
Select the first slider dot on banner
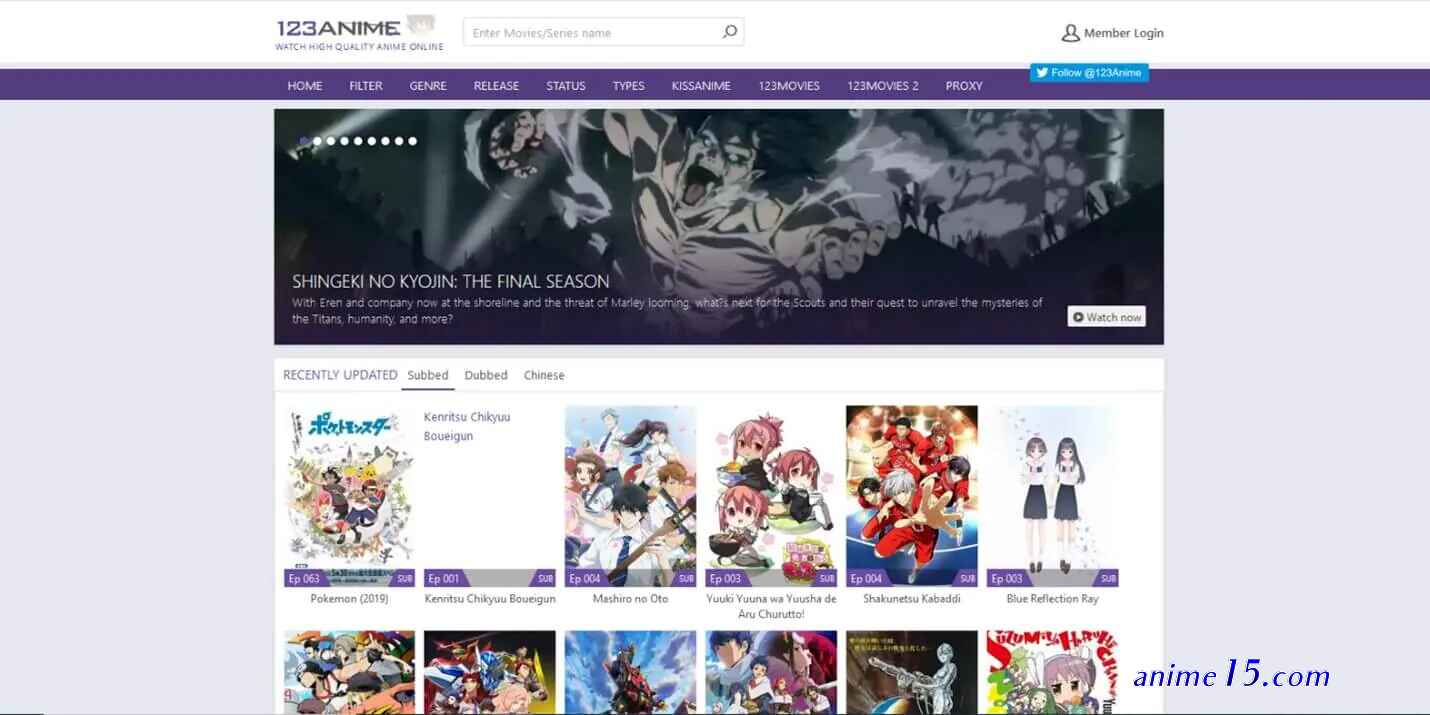pyautogui.click(x=304, y=141)
